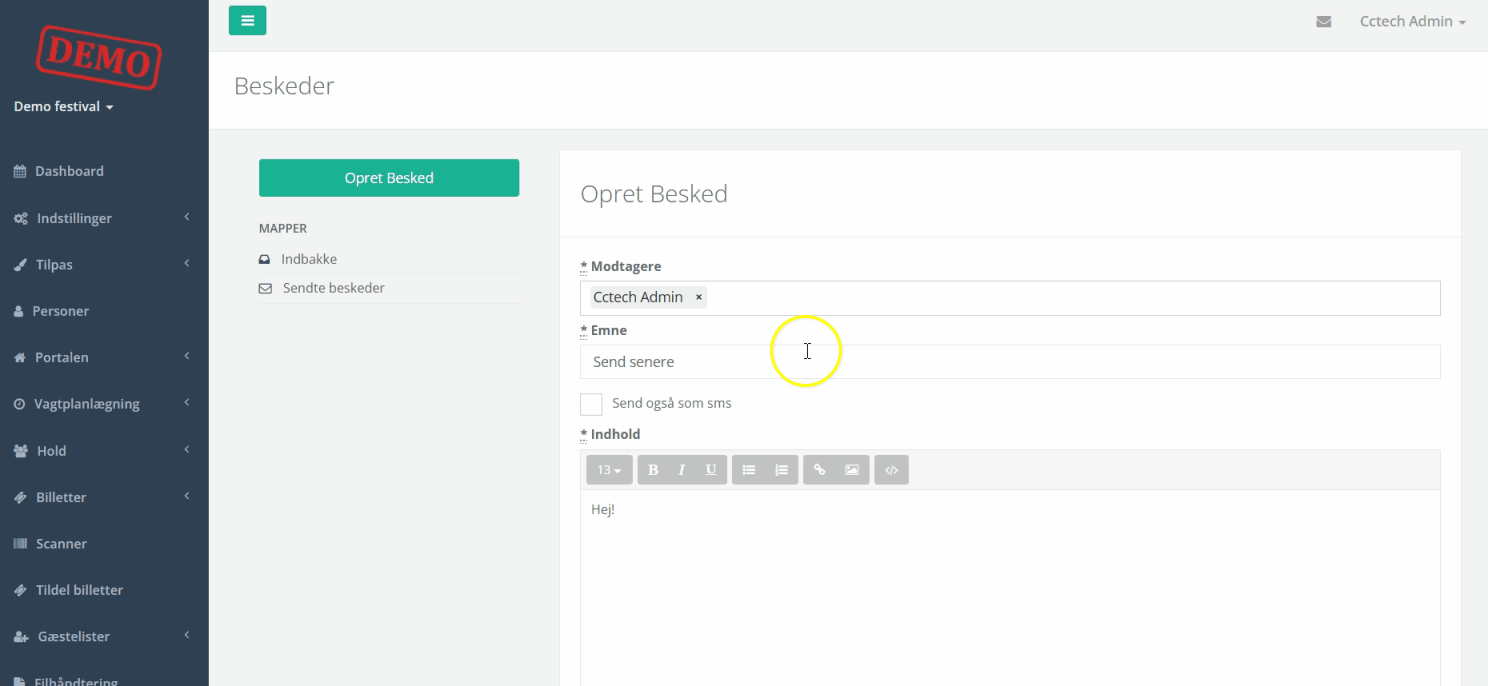Click the DEMO stamp logo

98,59
